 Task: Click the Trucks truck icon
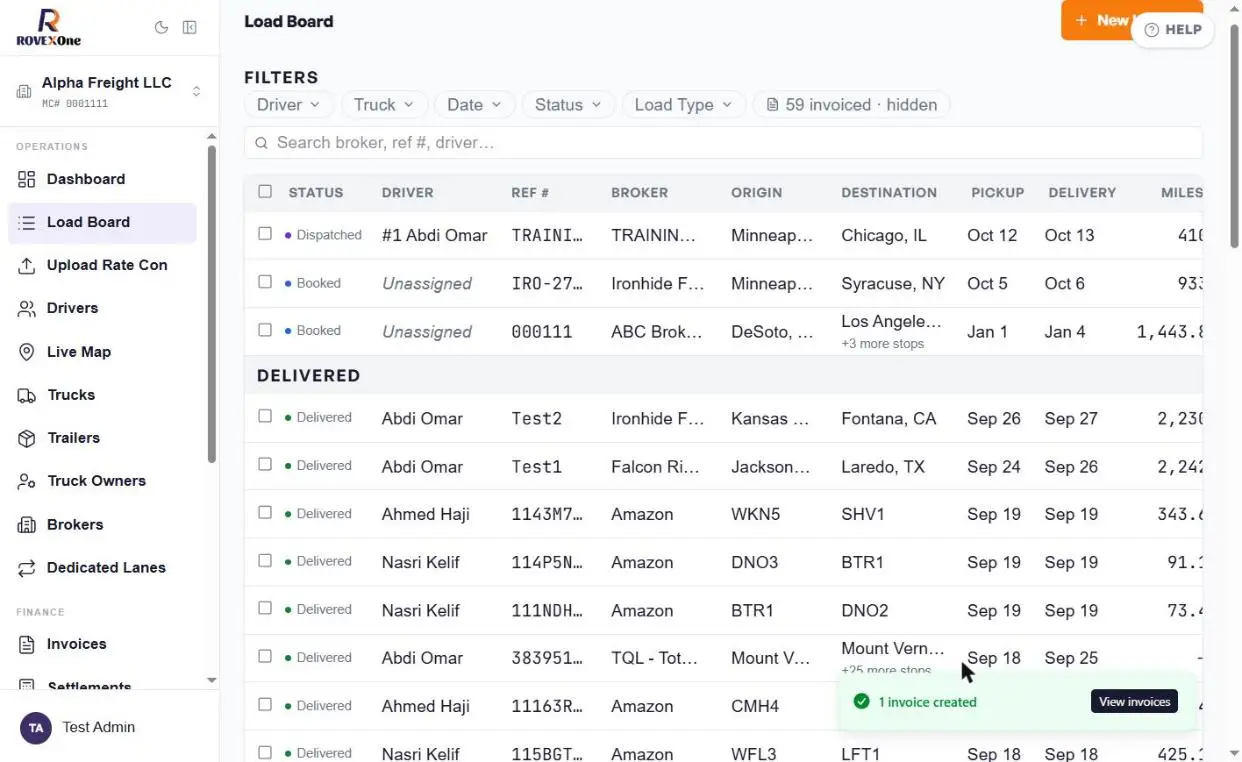27,395
